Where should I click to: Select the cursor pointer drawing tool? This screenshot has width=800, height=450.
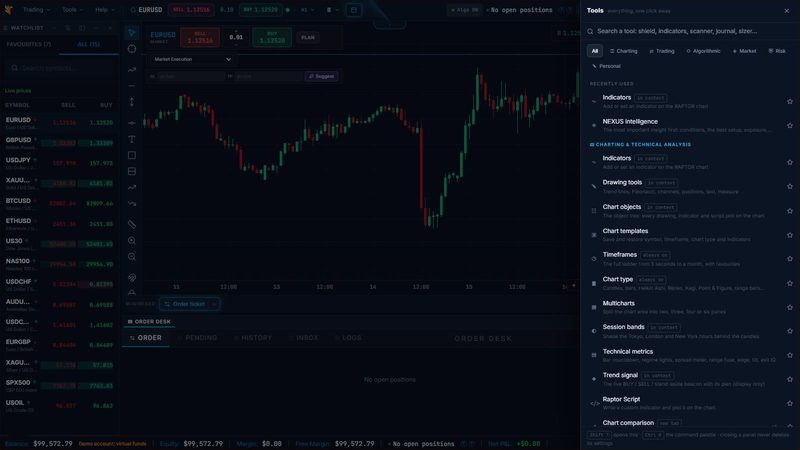(x=132, y=33)
